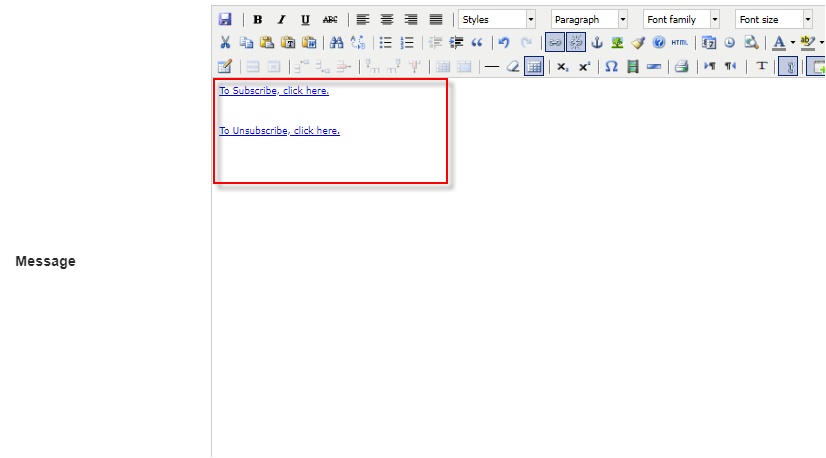The height and width of the screenshot is (458, 826).
Task: Click the Save floppy disk icon
Action: (x=225, y=19)
